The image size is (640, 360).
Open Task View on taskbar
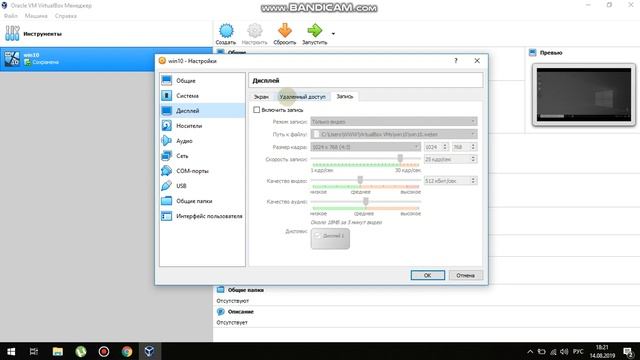click(34, 351)
